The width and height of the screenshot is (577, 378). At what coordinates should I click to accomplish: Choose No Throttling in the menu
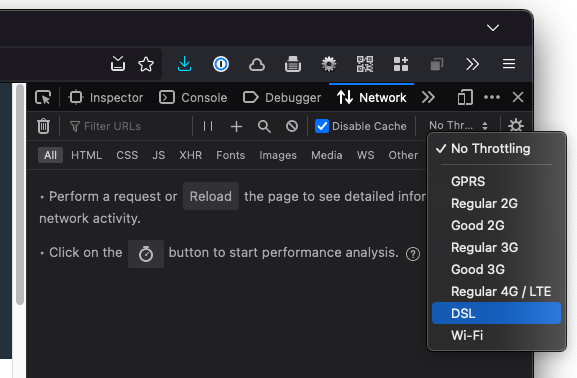496,149
